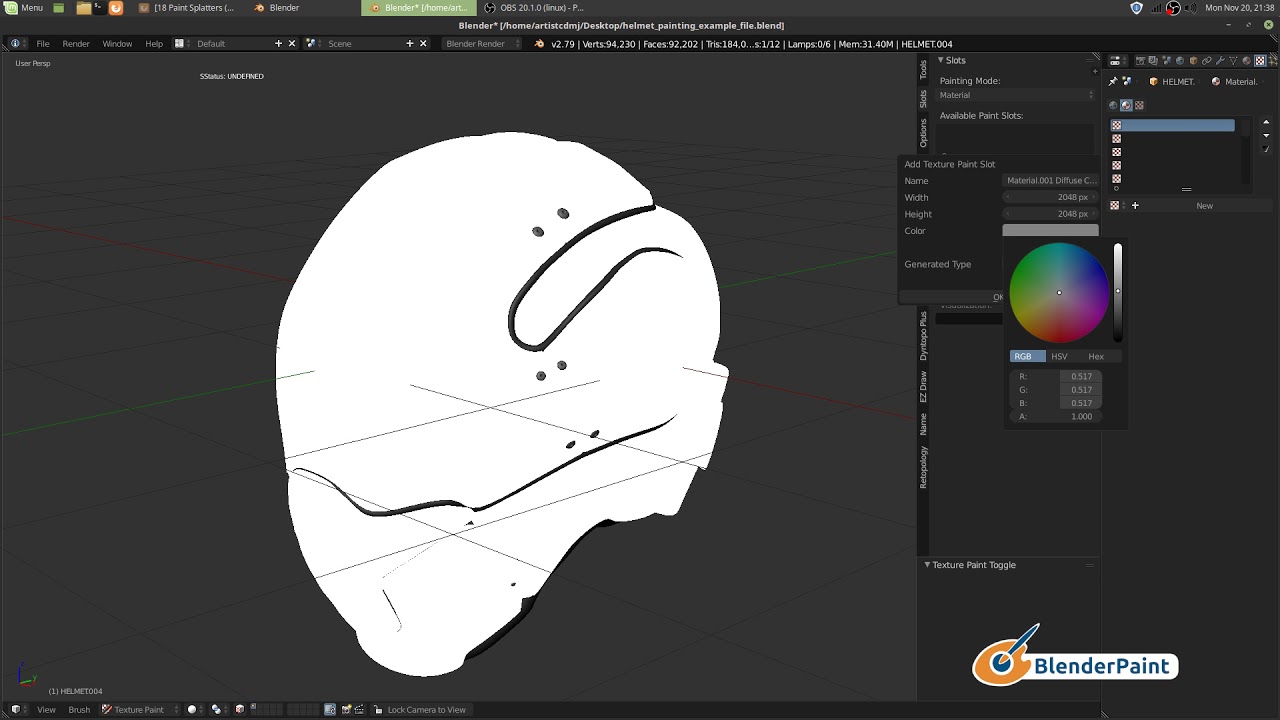Open the viewport shading sphere dropdown

[196, 710]
